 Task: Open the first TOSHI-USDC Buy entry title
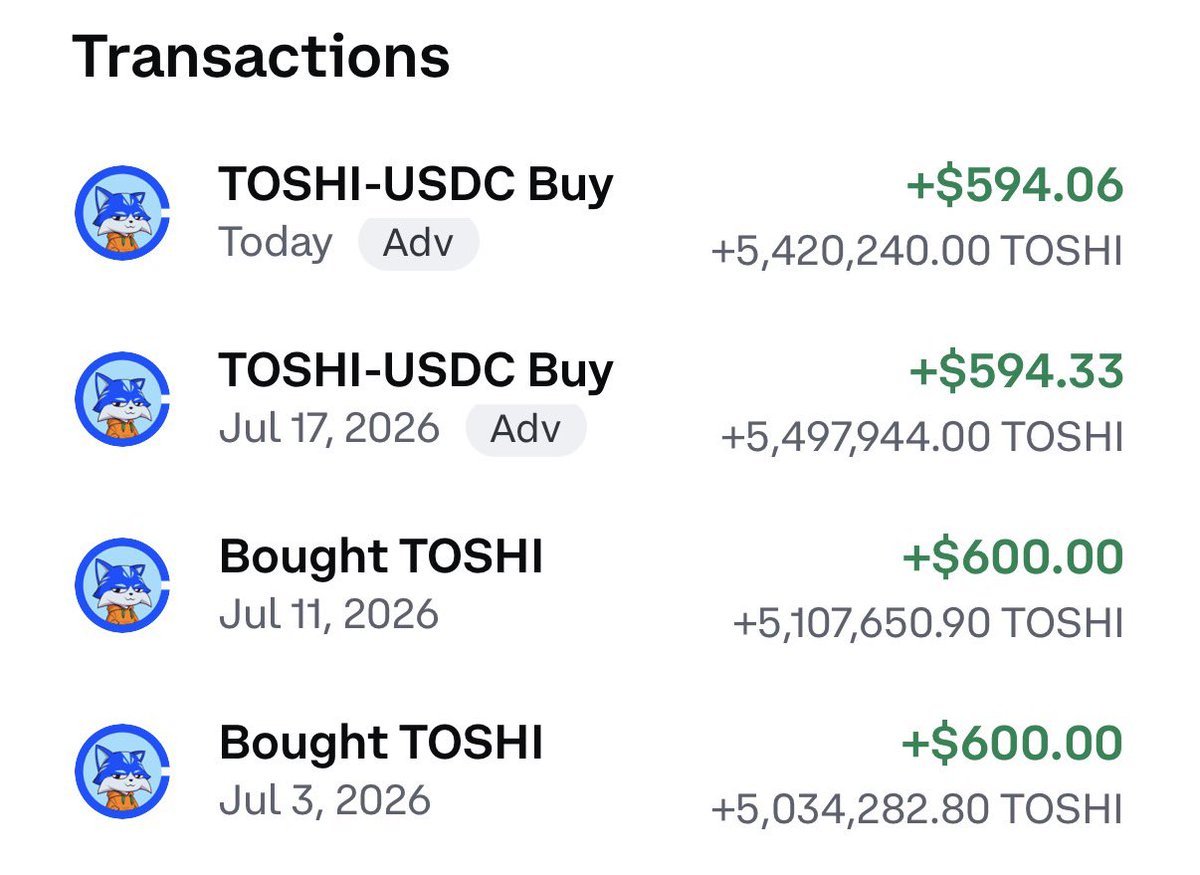(416, 185)
